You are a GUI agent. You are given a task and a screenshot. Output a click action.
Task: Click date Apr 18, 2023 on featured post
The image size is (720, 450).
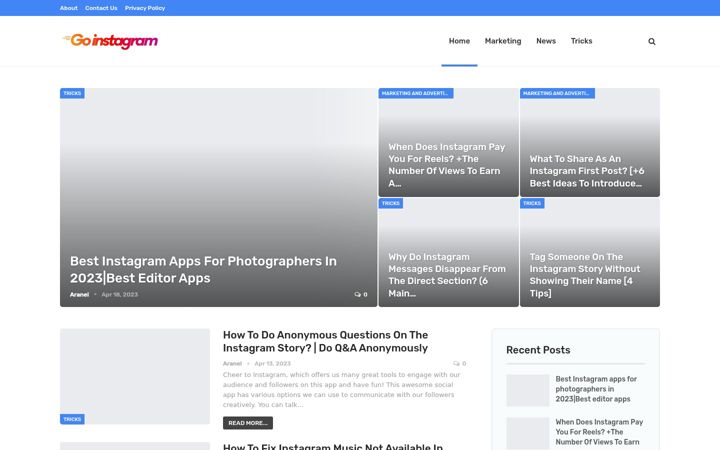click(x=119, y=294)
